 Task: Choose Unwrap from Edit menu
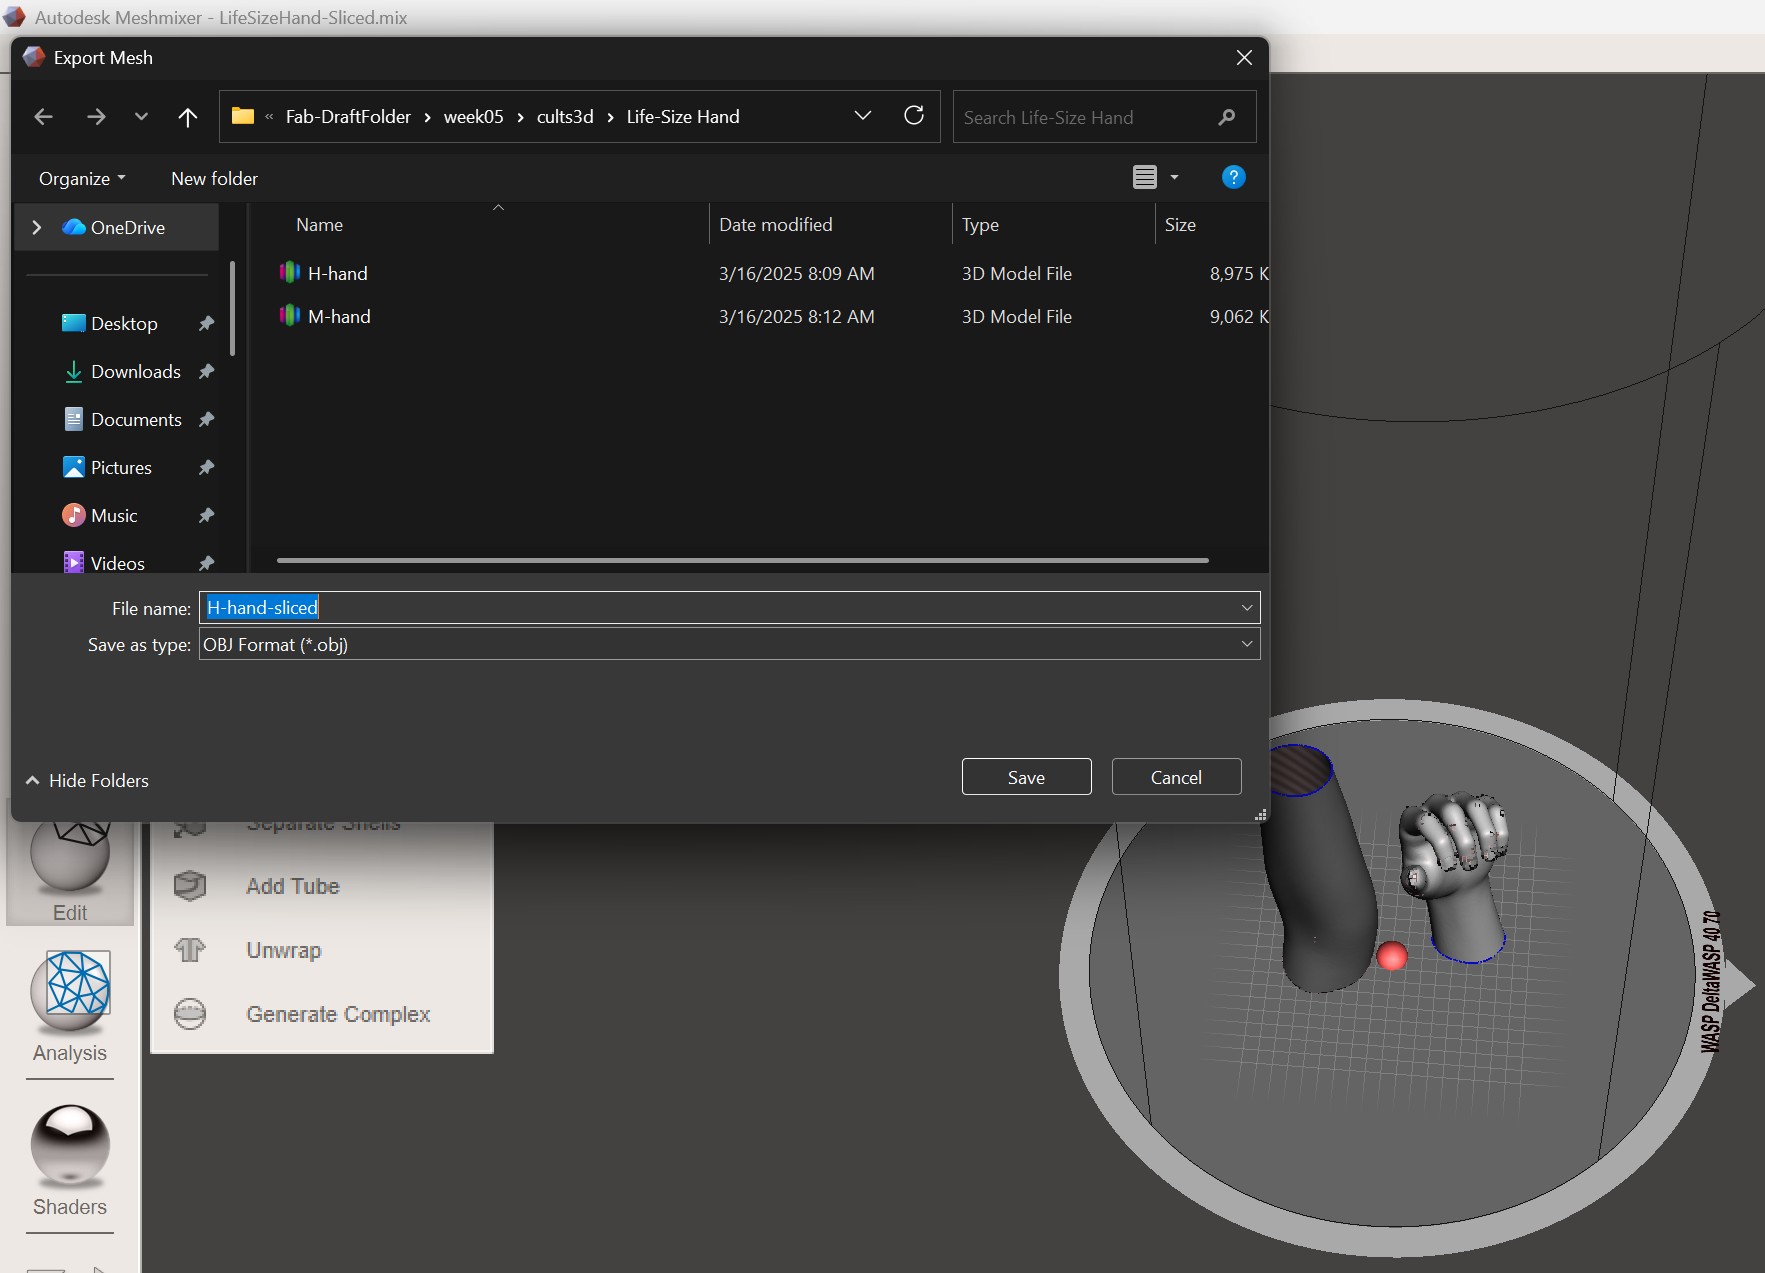pos(284,950)
